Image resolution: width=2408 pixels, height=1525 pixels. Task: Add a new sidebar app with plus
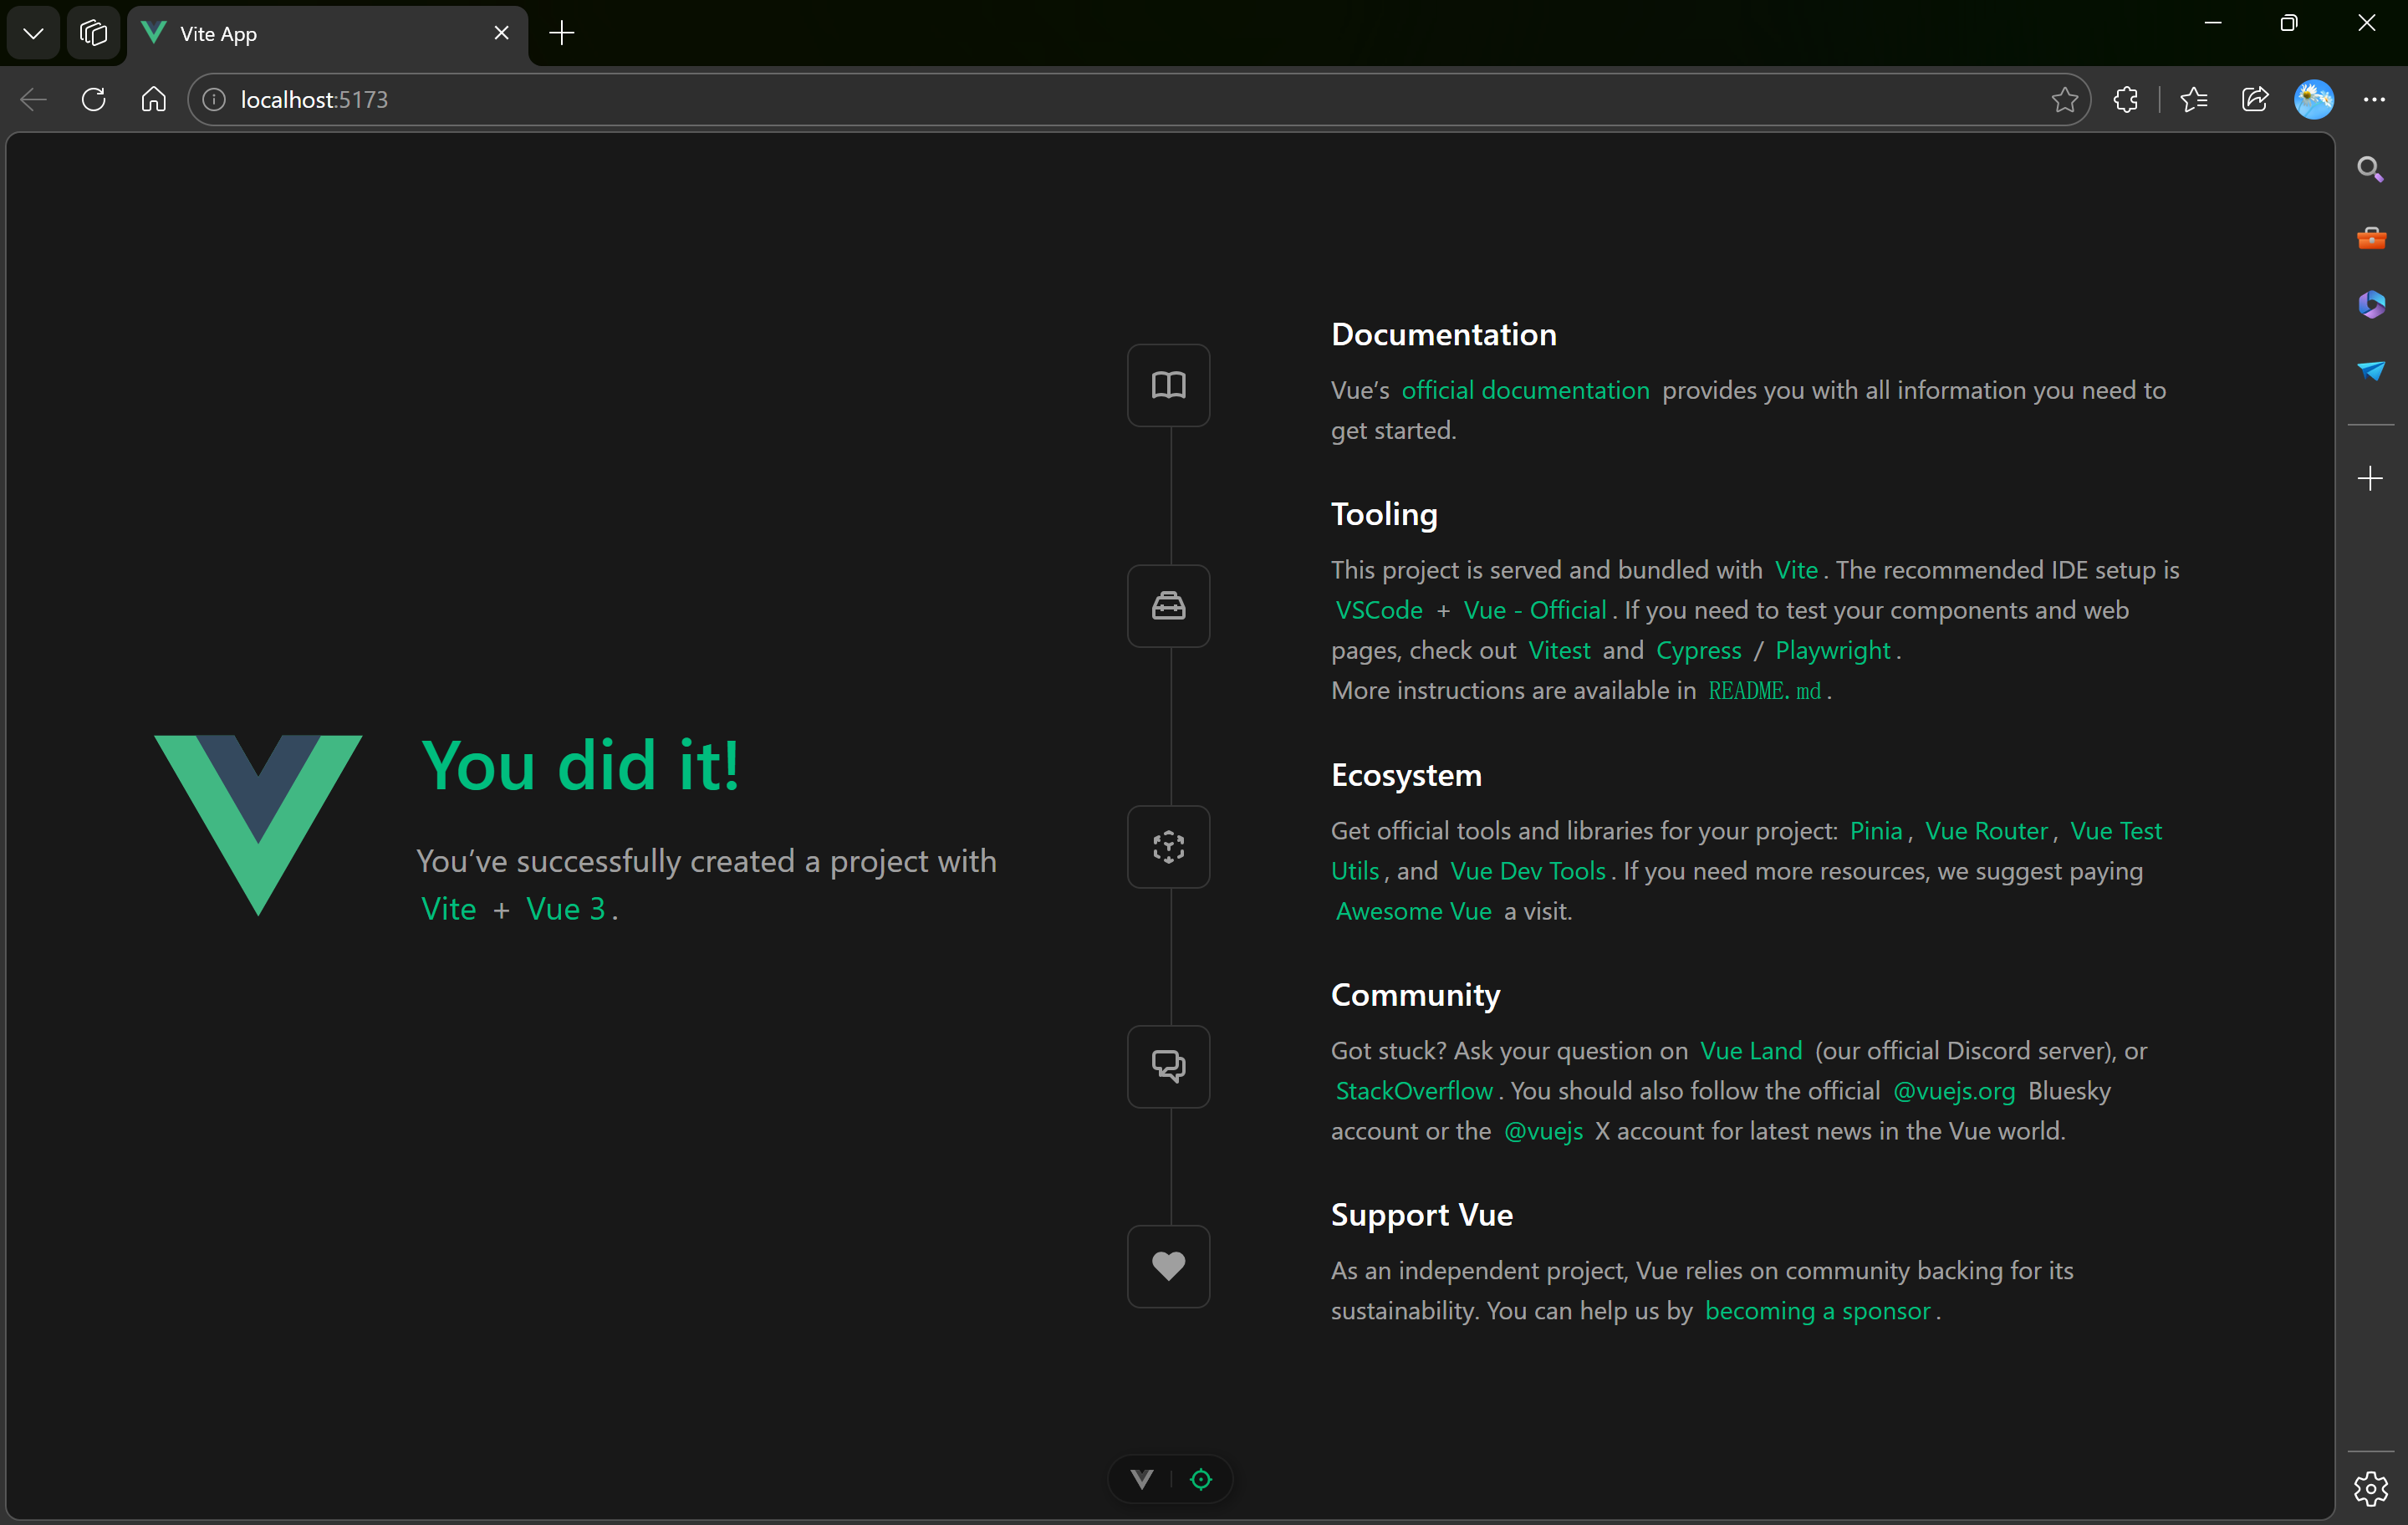(2370, 478)
